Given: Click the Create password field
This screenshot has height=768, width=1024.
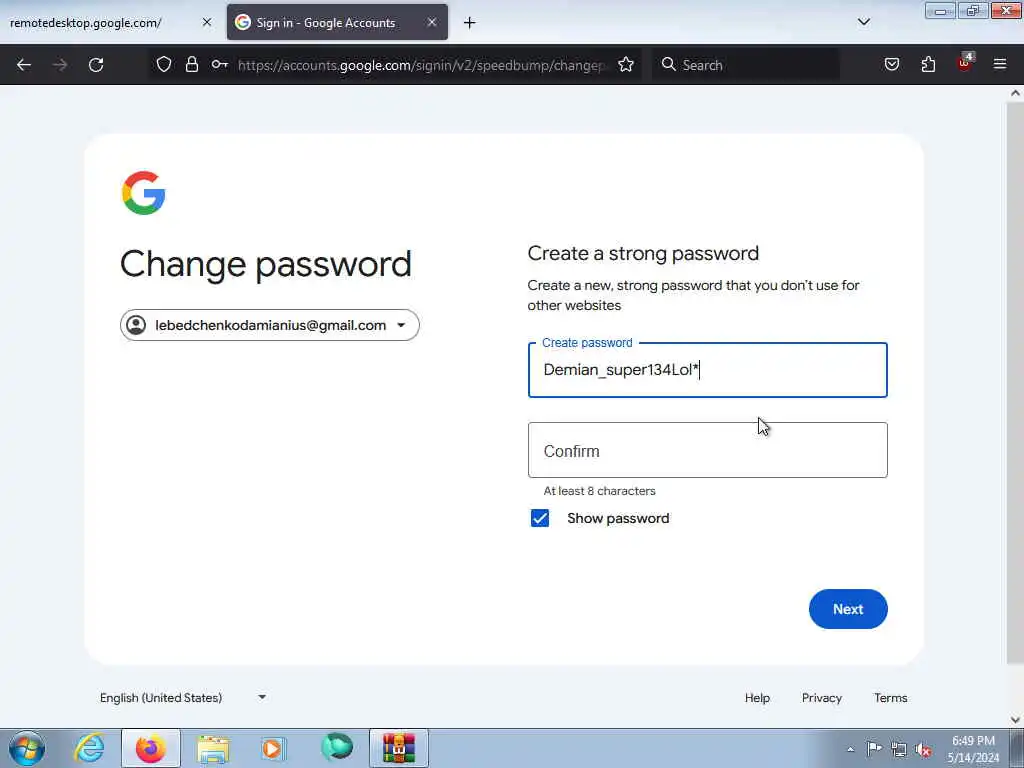Looking at the screenshot, I should (x=707, y=370).
